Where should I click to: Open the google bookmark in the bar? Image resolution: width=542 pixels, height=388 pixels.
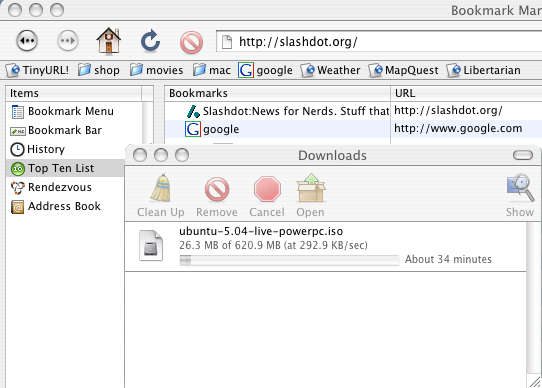pyautogui.click(x=265, y=70)
